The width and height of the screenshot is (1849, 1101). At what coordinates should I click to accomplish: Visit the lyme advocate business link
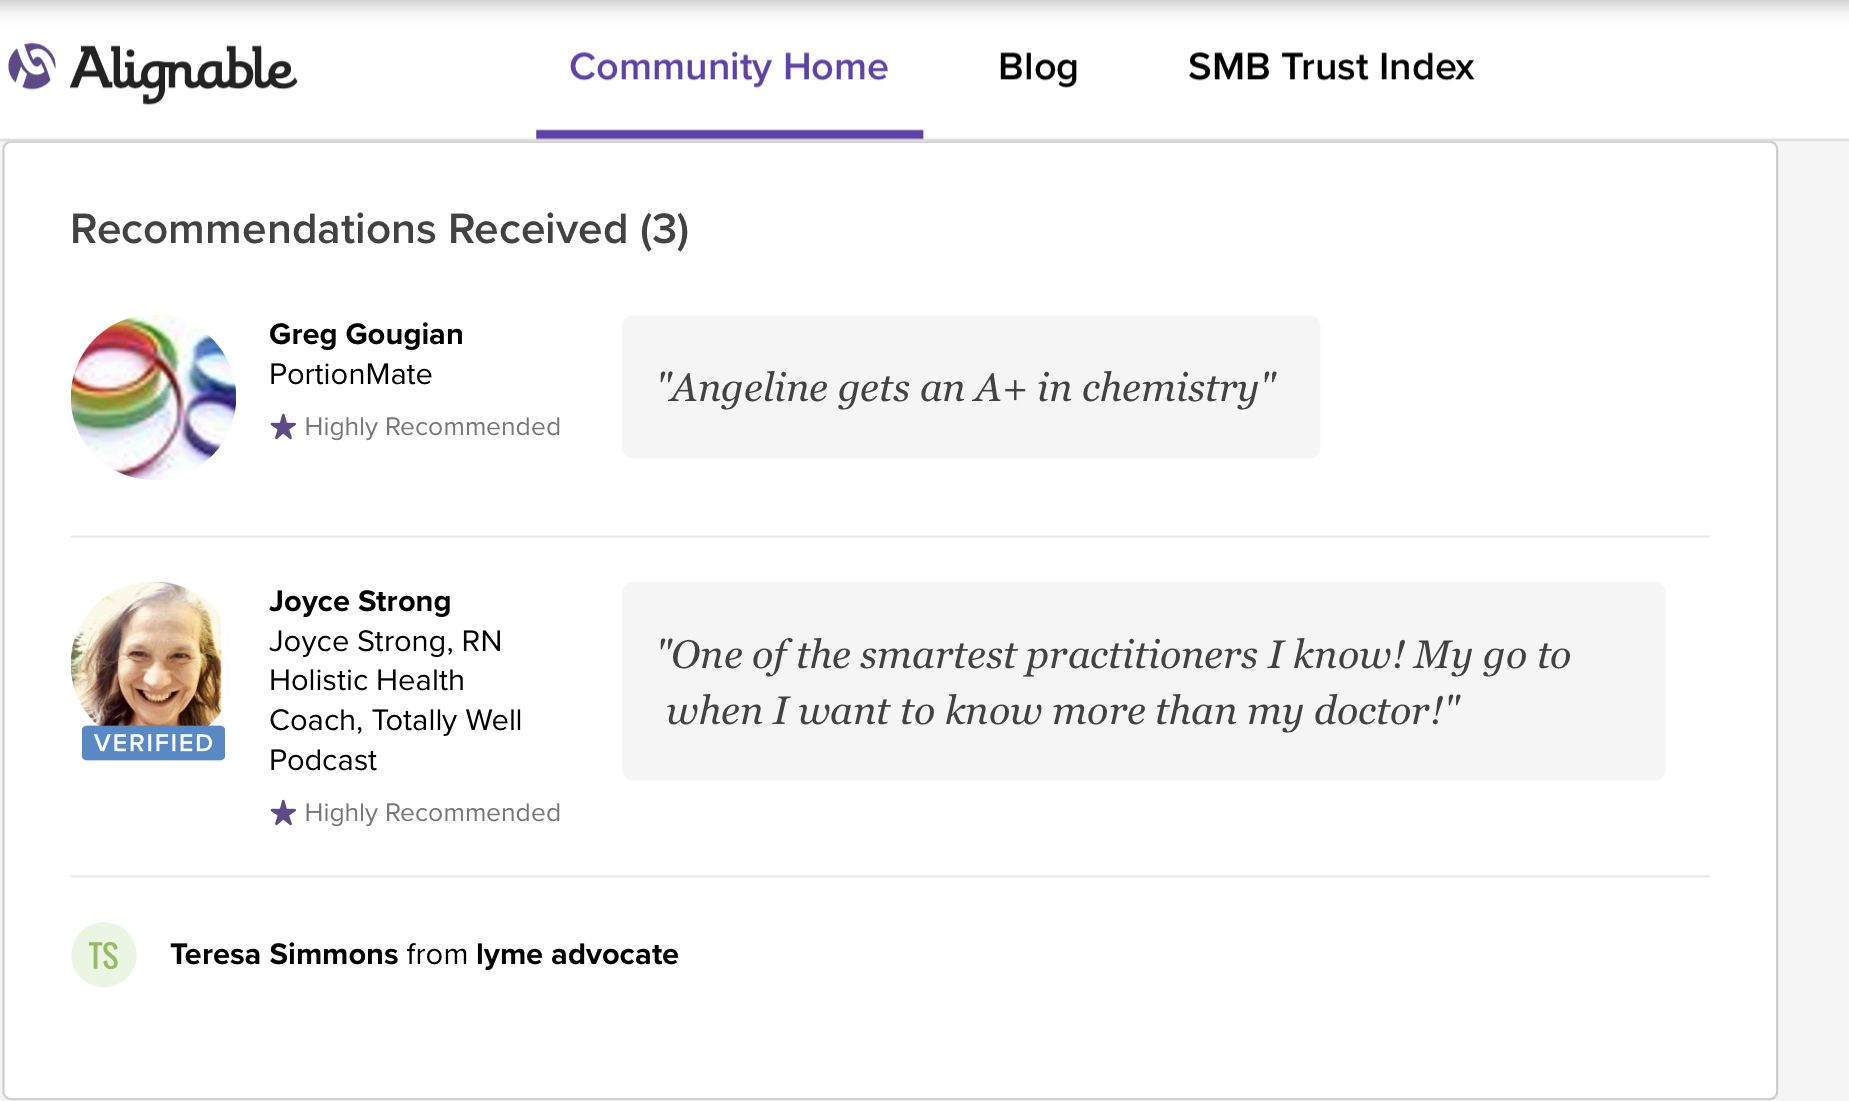click(x=577, y=954)
